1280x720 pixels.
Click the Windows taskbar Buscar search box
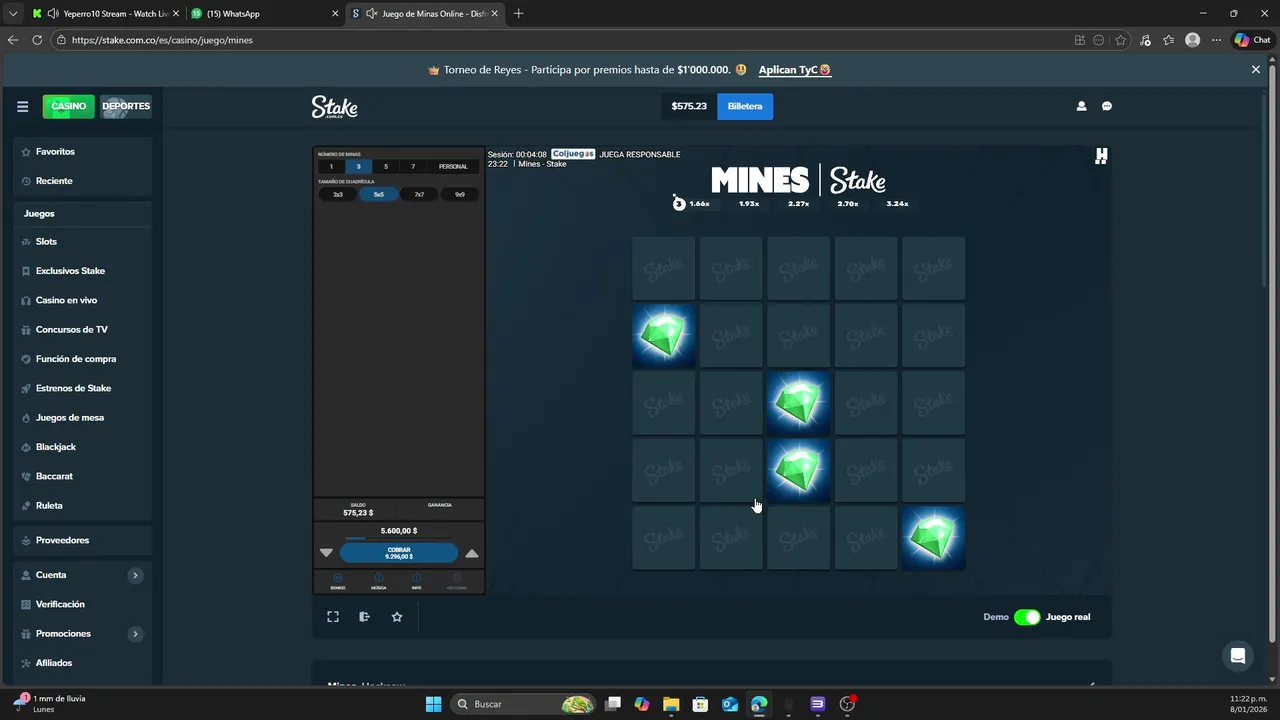[524, 704]
